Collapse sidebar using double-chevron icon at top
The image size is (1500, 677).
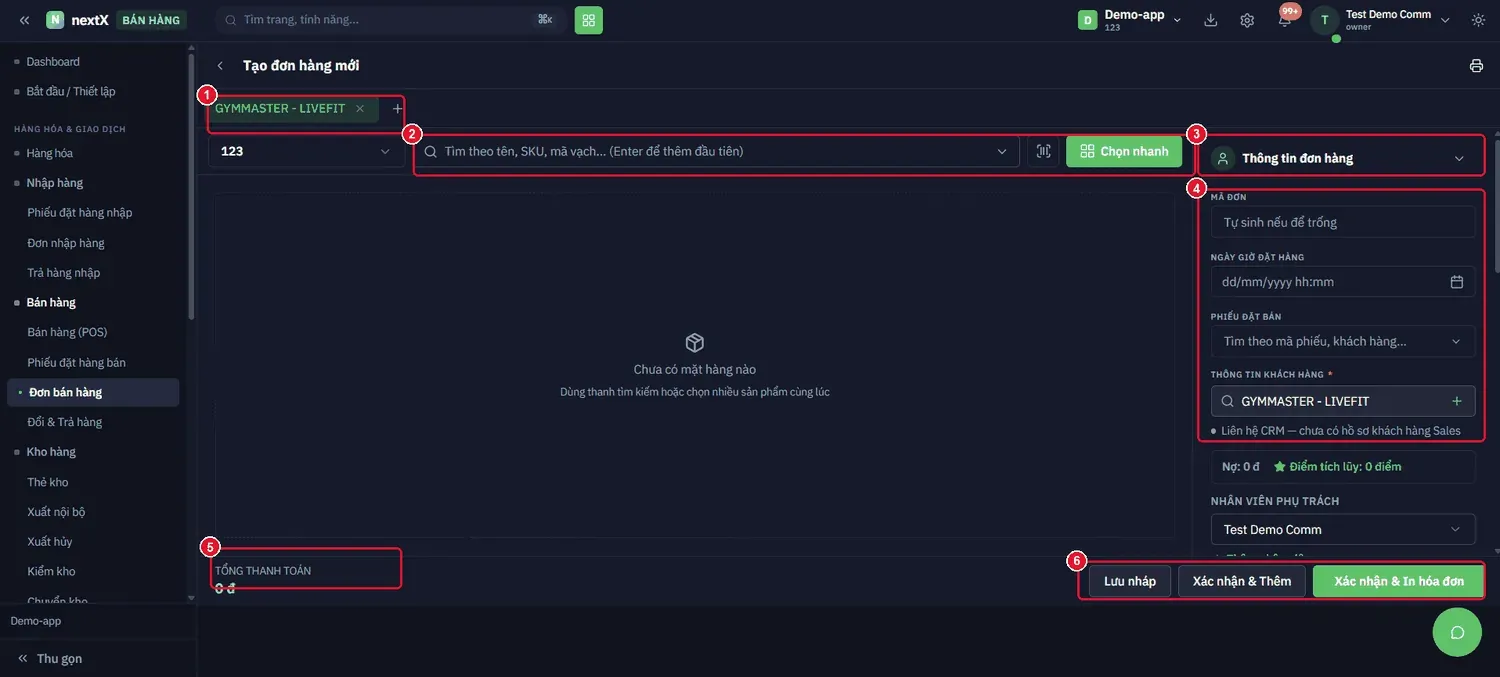click(24, 20)
